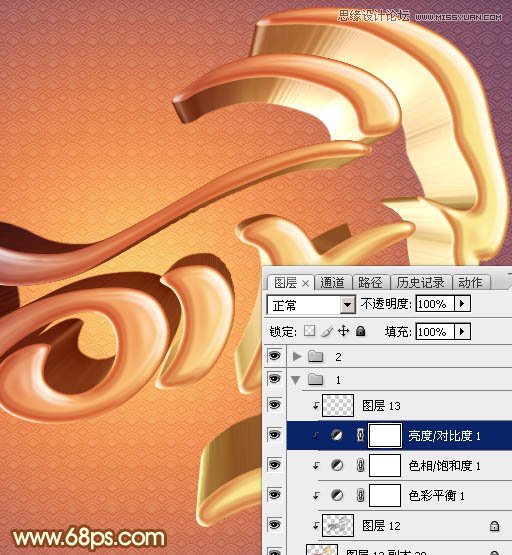Toggle lock position move icon
The image size is (512, 555).
343,331
